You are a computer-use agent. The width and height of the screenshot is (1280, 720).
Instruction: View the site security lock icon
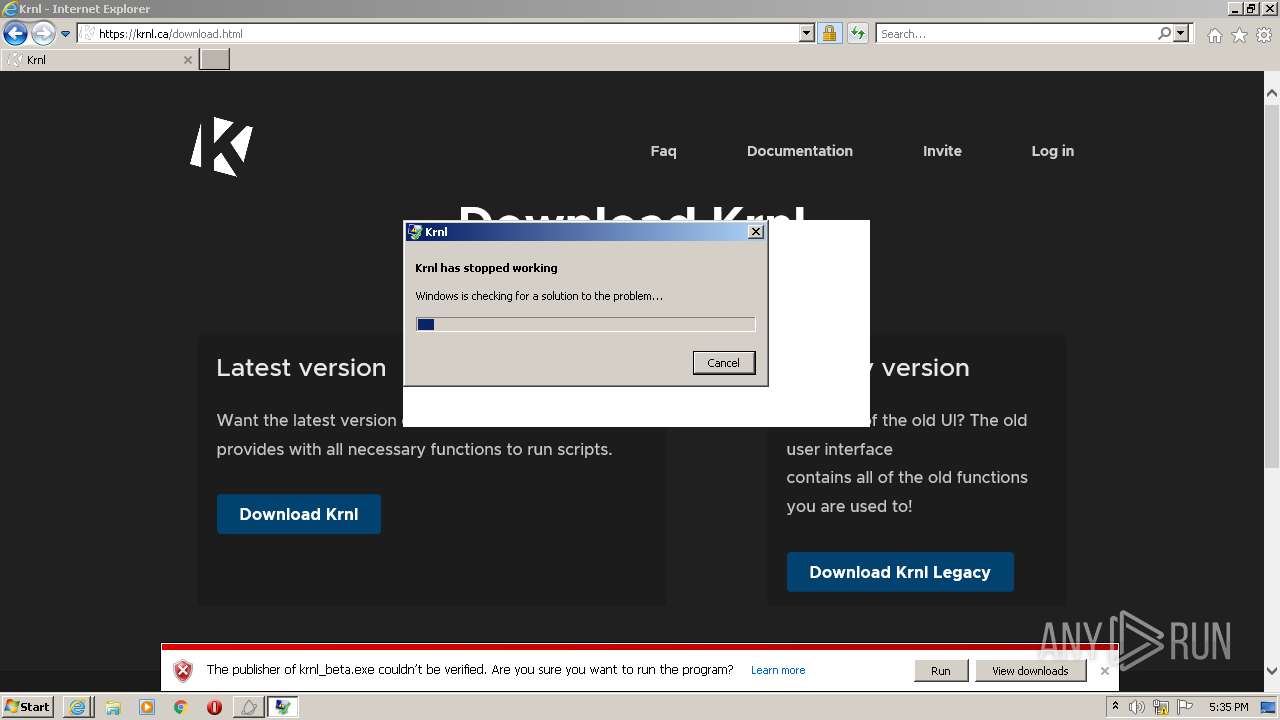point(829,33)
